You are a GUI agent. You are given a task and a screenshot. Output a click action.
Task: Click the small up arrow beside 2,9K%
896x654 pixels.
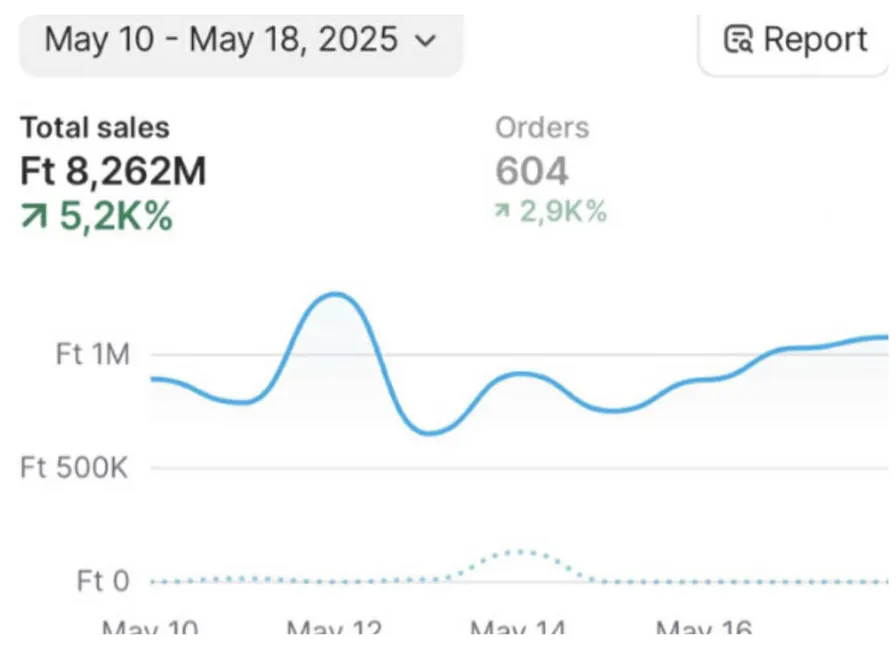(x=504, y=212)
